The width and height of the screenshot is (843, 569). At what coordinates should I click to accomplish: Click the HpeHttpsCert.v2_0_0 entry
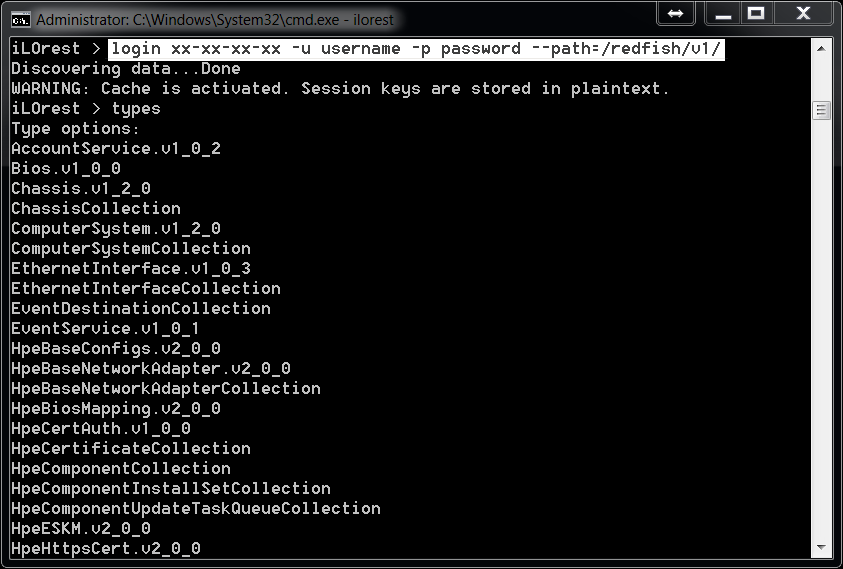pos(106,549)
